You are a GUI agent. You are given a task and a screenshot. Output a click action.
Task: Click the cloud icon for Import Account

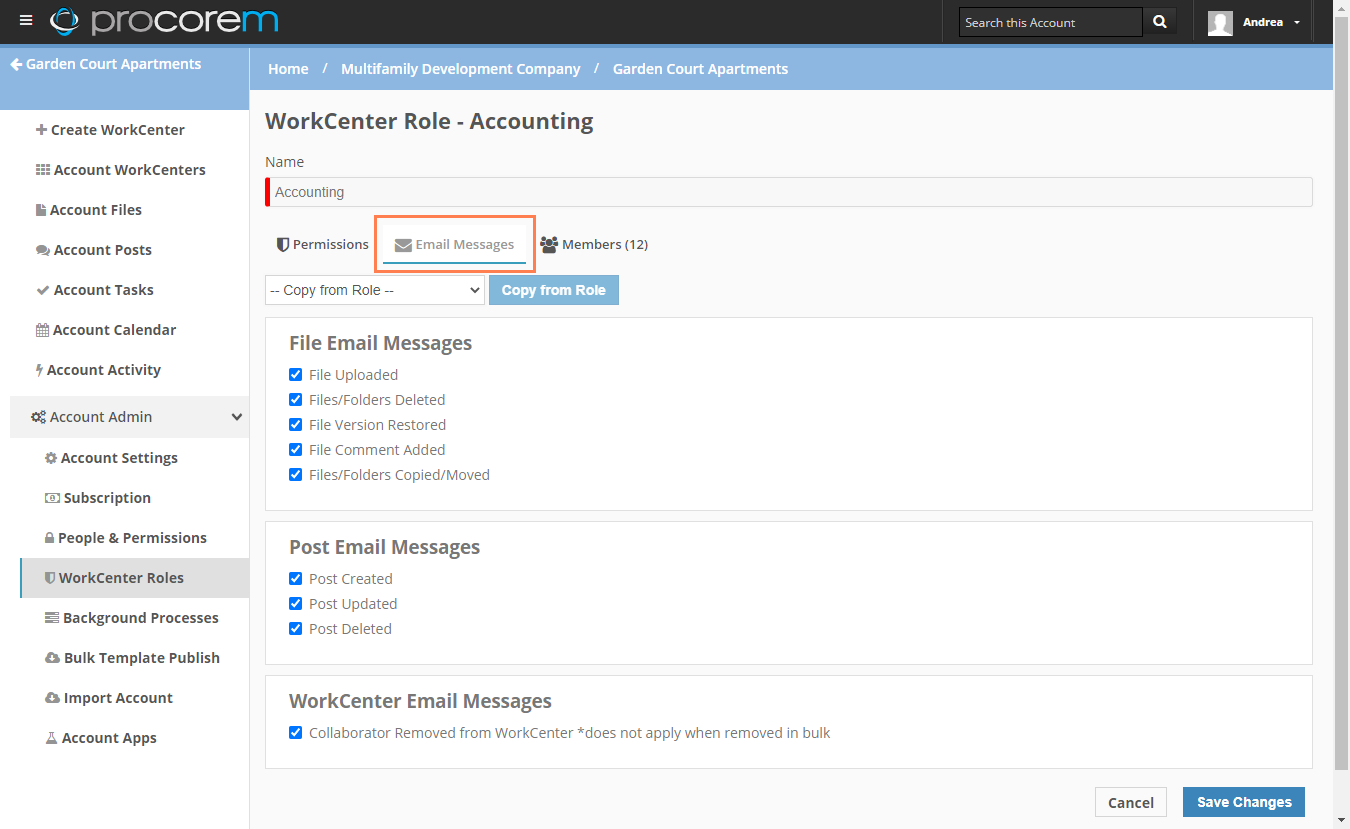pyautogui.click(x=53, y=698)
